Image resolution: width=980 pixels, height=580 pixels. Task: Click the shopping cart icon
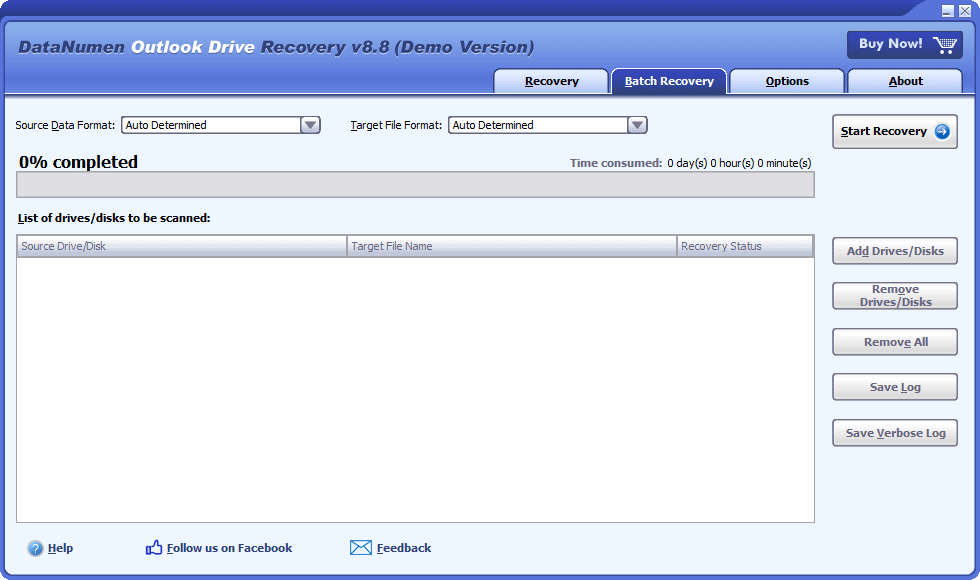pos(944,45)
